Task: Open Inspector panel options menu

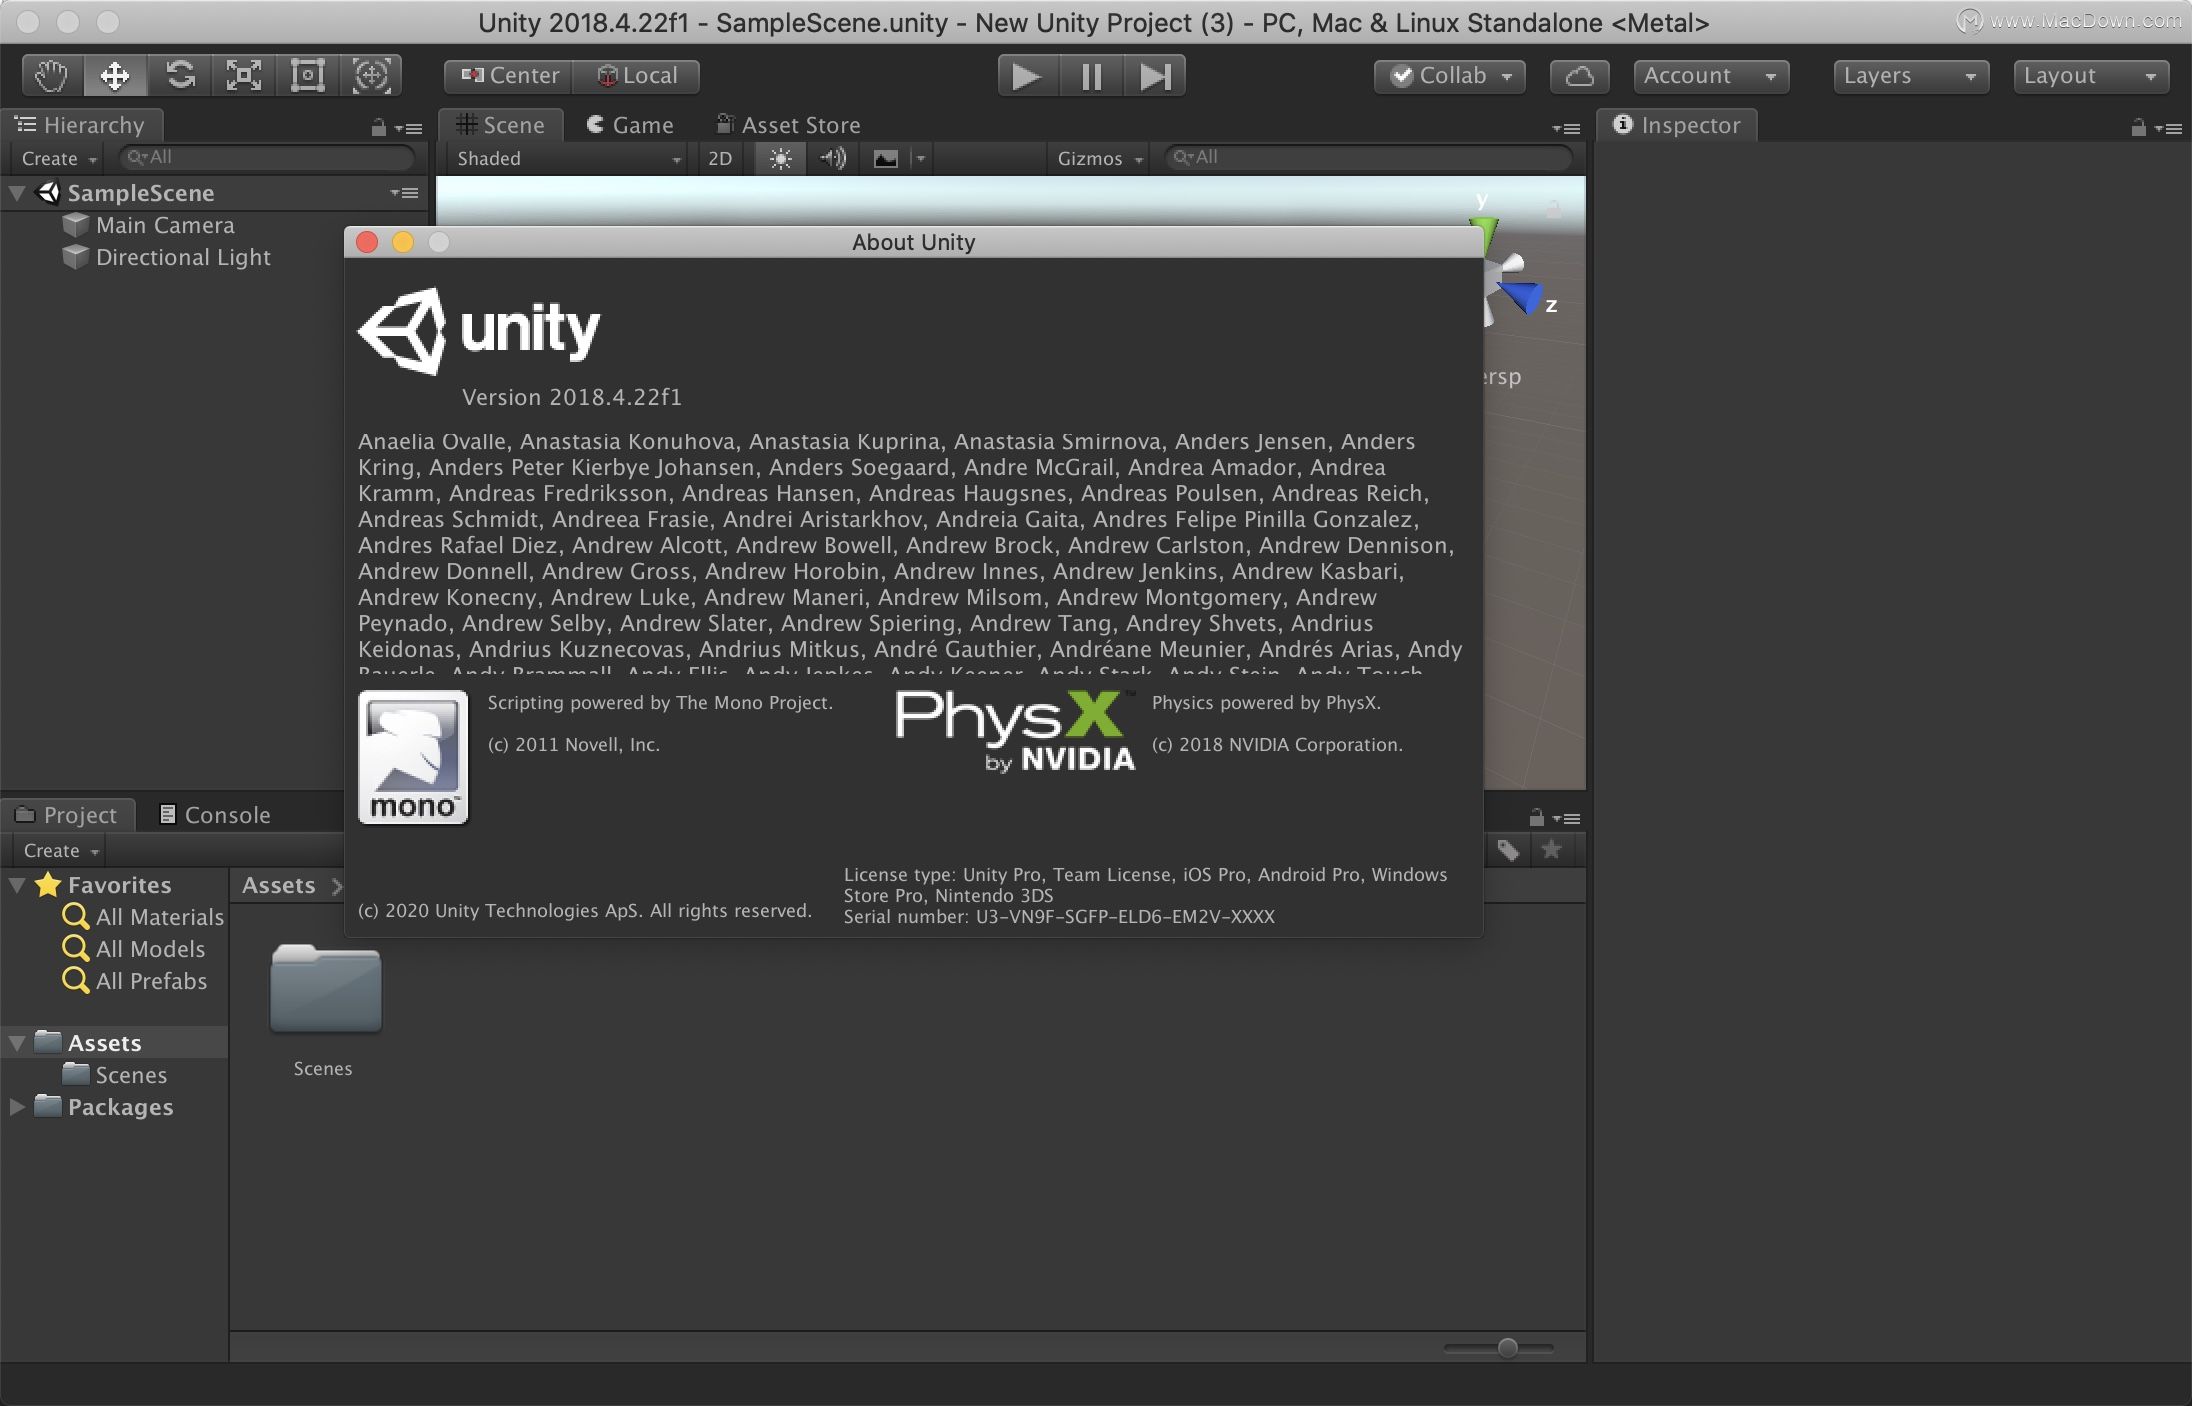Action: [2168, 128]
